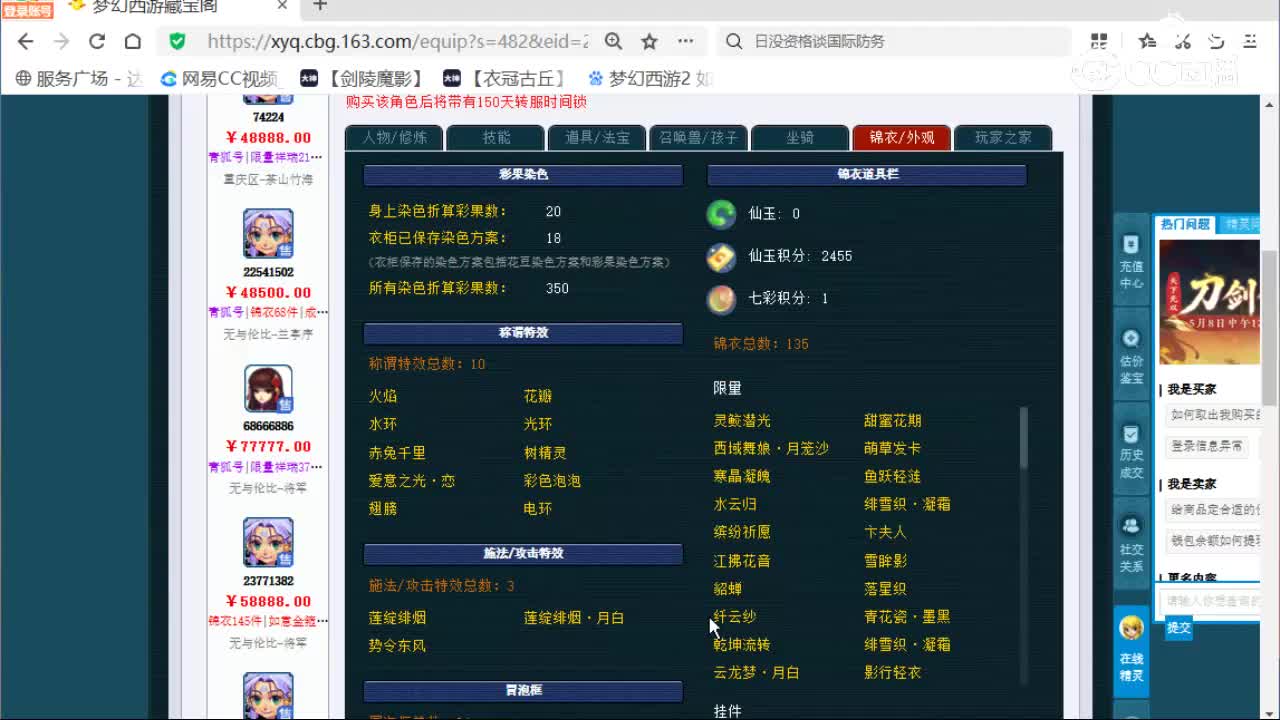Screen dimensions: 1280x720
Task: Click the 仙玉 green jade icon
Action: [721, 214]
